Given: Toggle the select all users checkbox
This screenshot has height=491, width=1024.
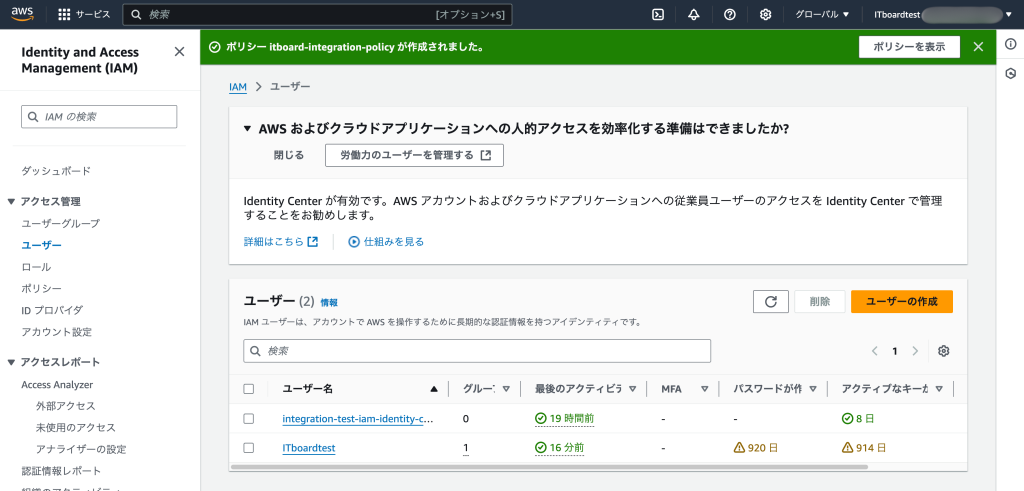Looking at the screenshot, I should [249, 389].
